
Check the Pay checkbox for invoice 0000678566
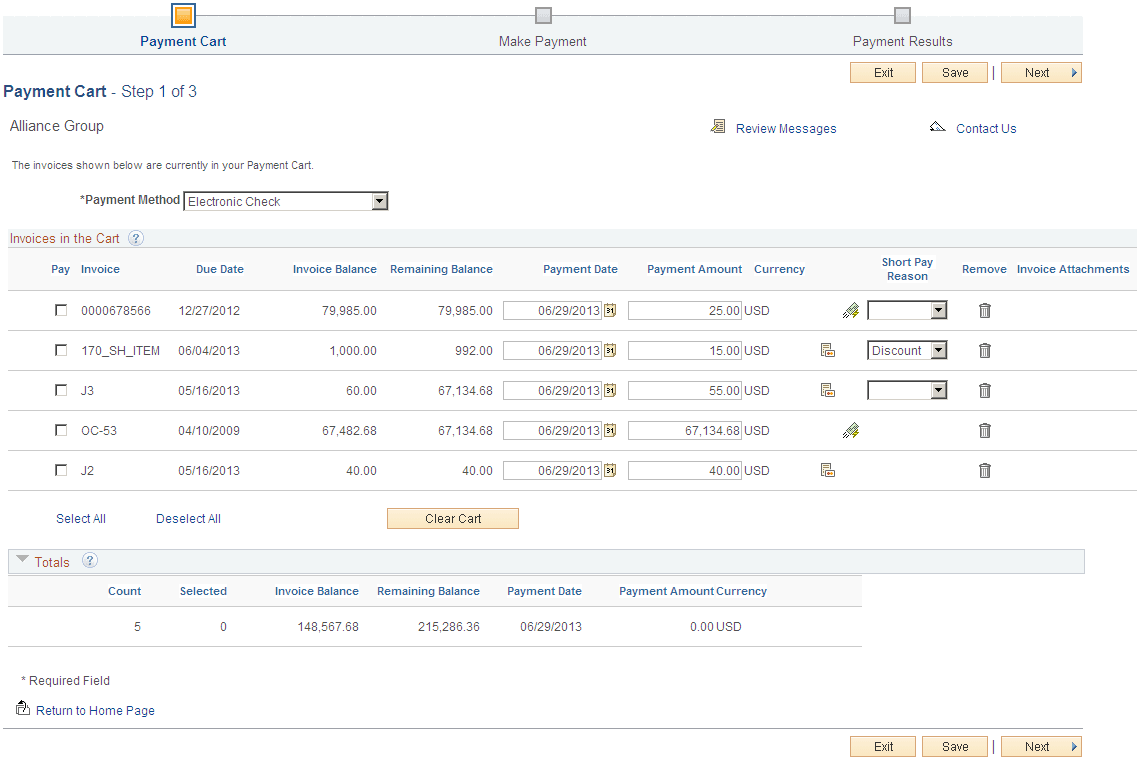(x=61, y=310)
